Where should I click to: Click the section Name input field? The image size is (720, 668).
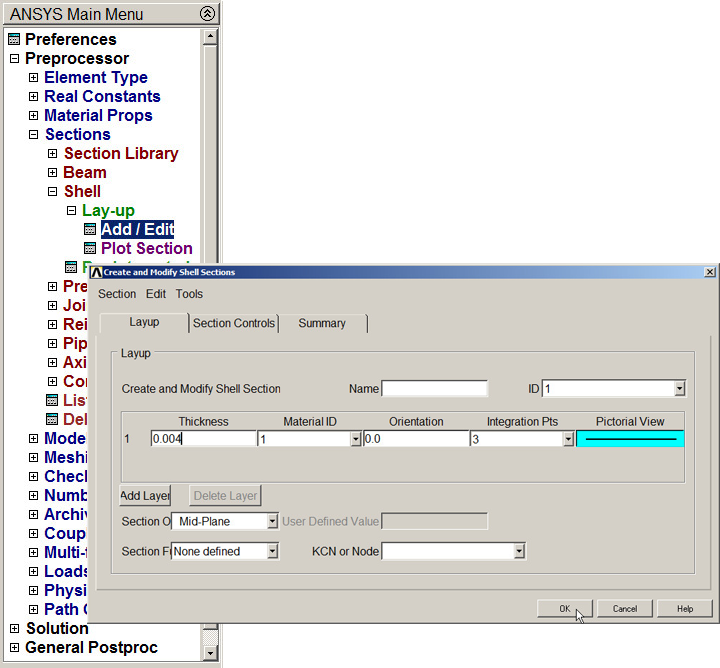(x=434, y=389)
